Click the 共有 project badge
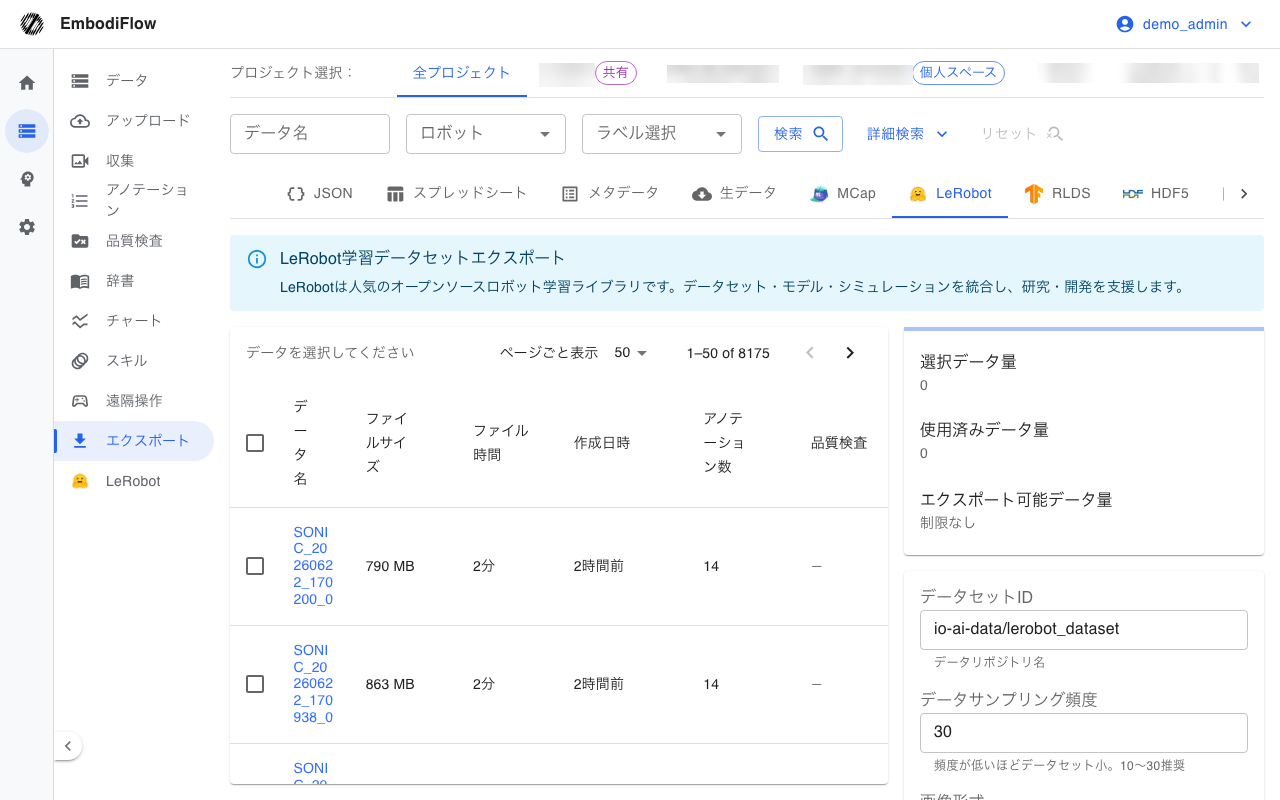This screenshot has width=1280, height=800. pyautogui.click(x=616, y=73)
